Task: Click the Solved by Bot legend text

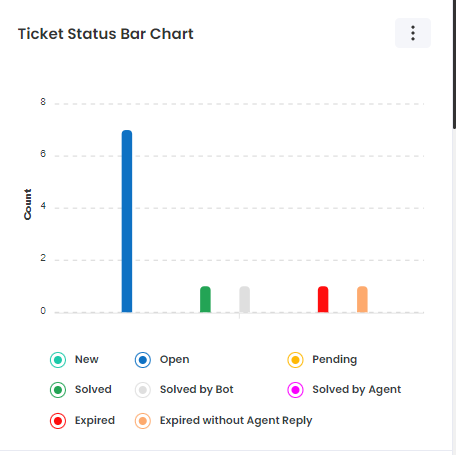Action: [x=197, y=390]
